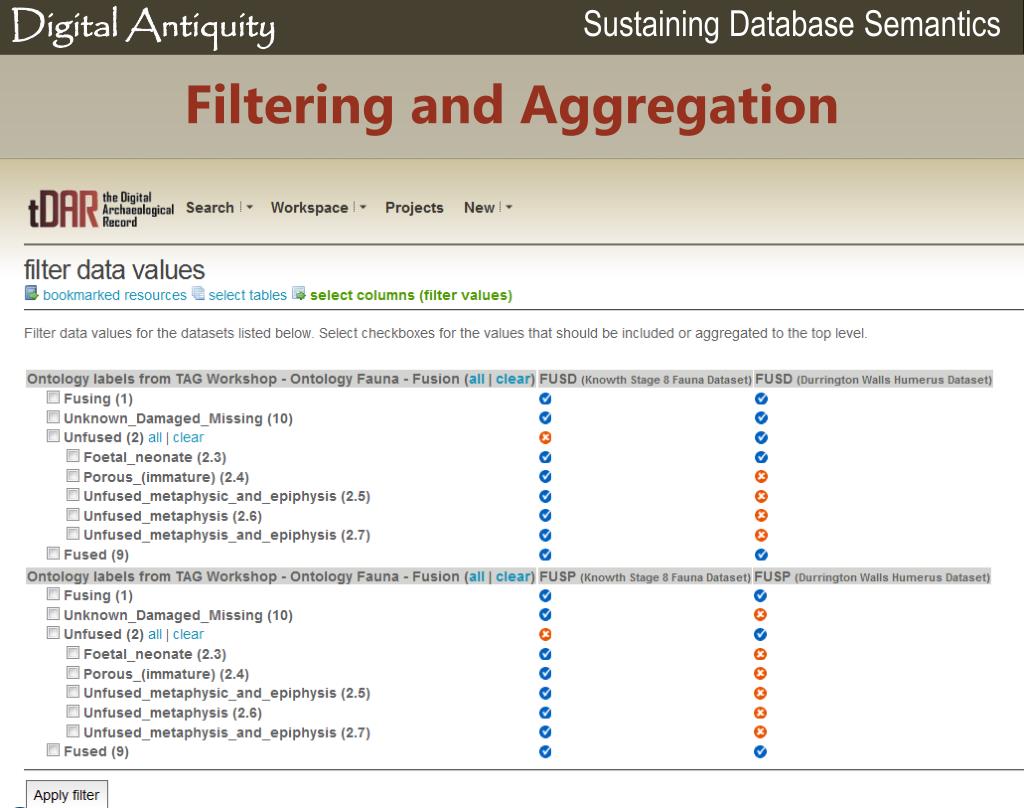Viewport: 1024px width, 808px height.
Task: Check Fused (9) in the FUSP section
Action: click(53, 750)
